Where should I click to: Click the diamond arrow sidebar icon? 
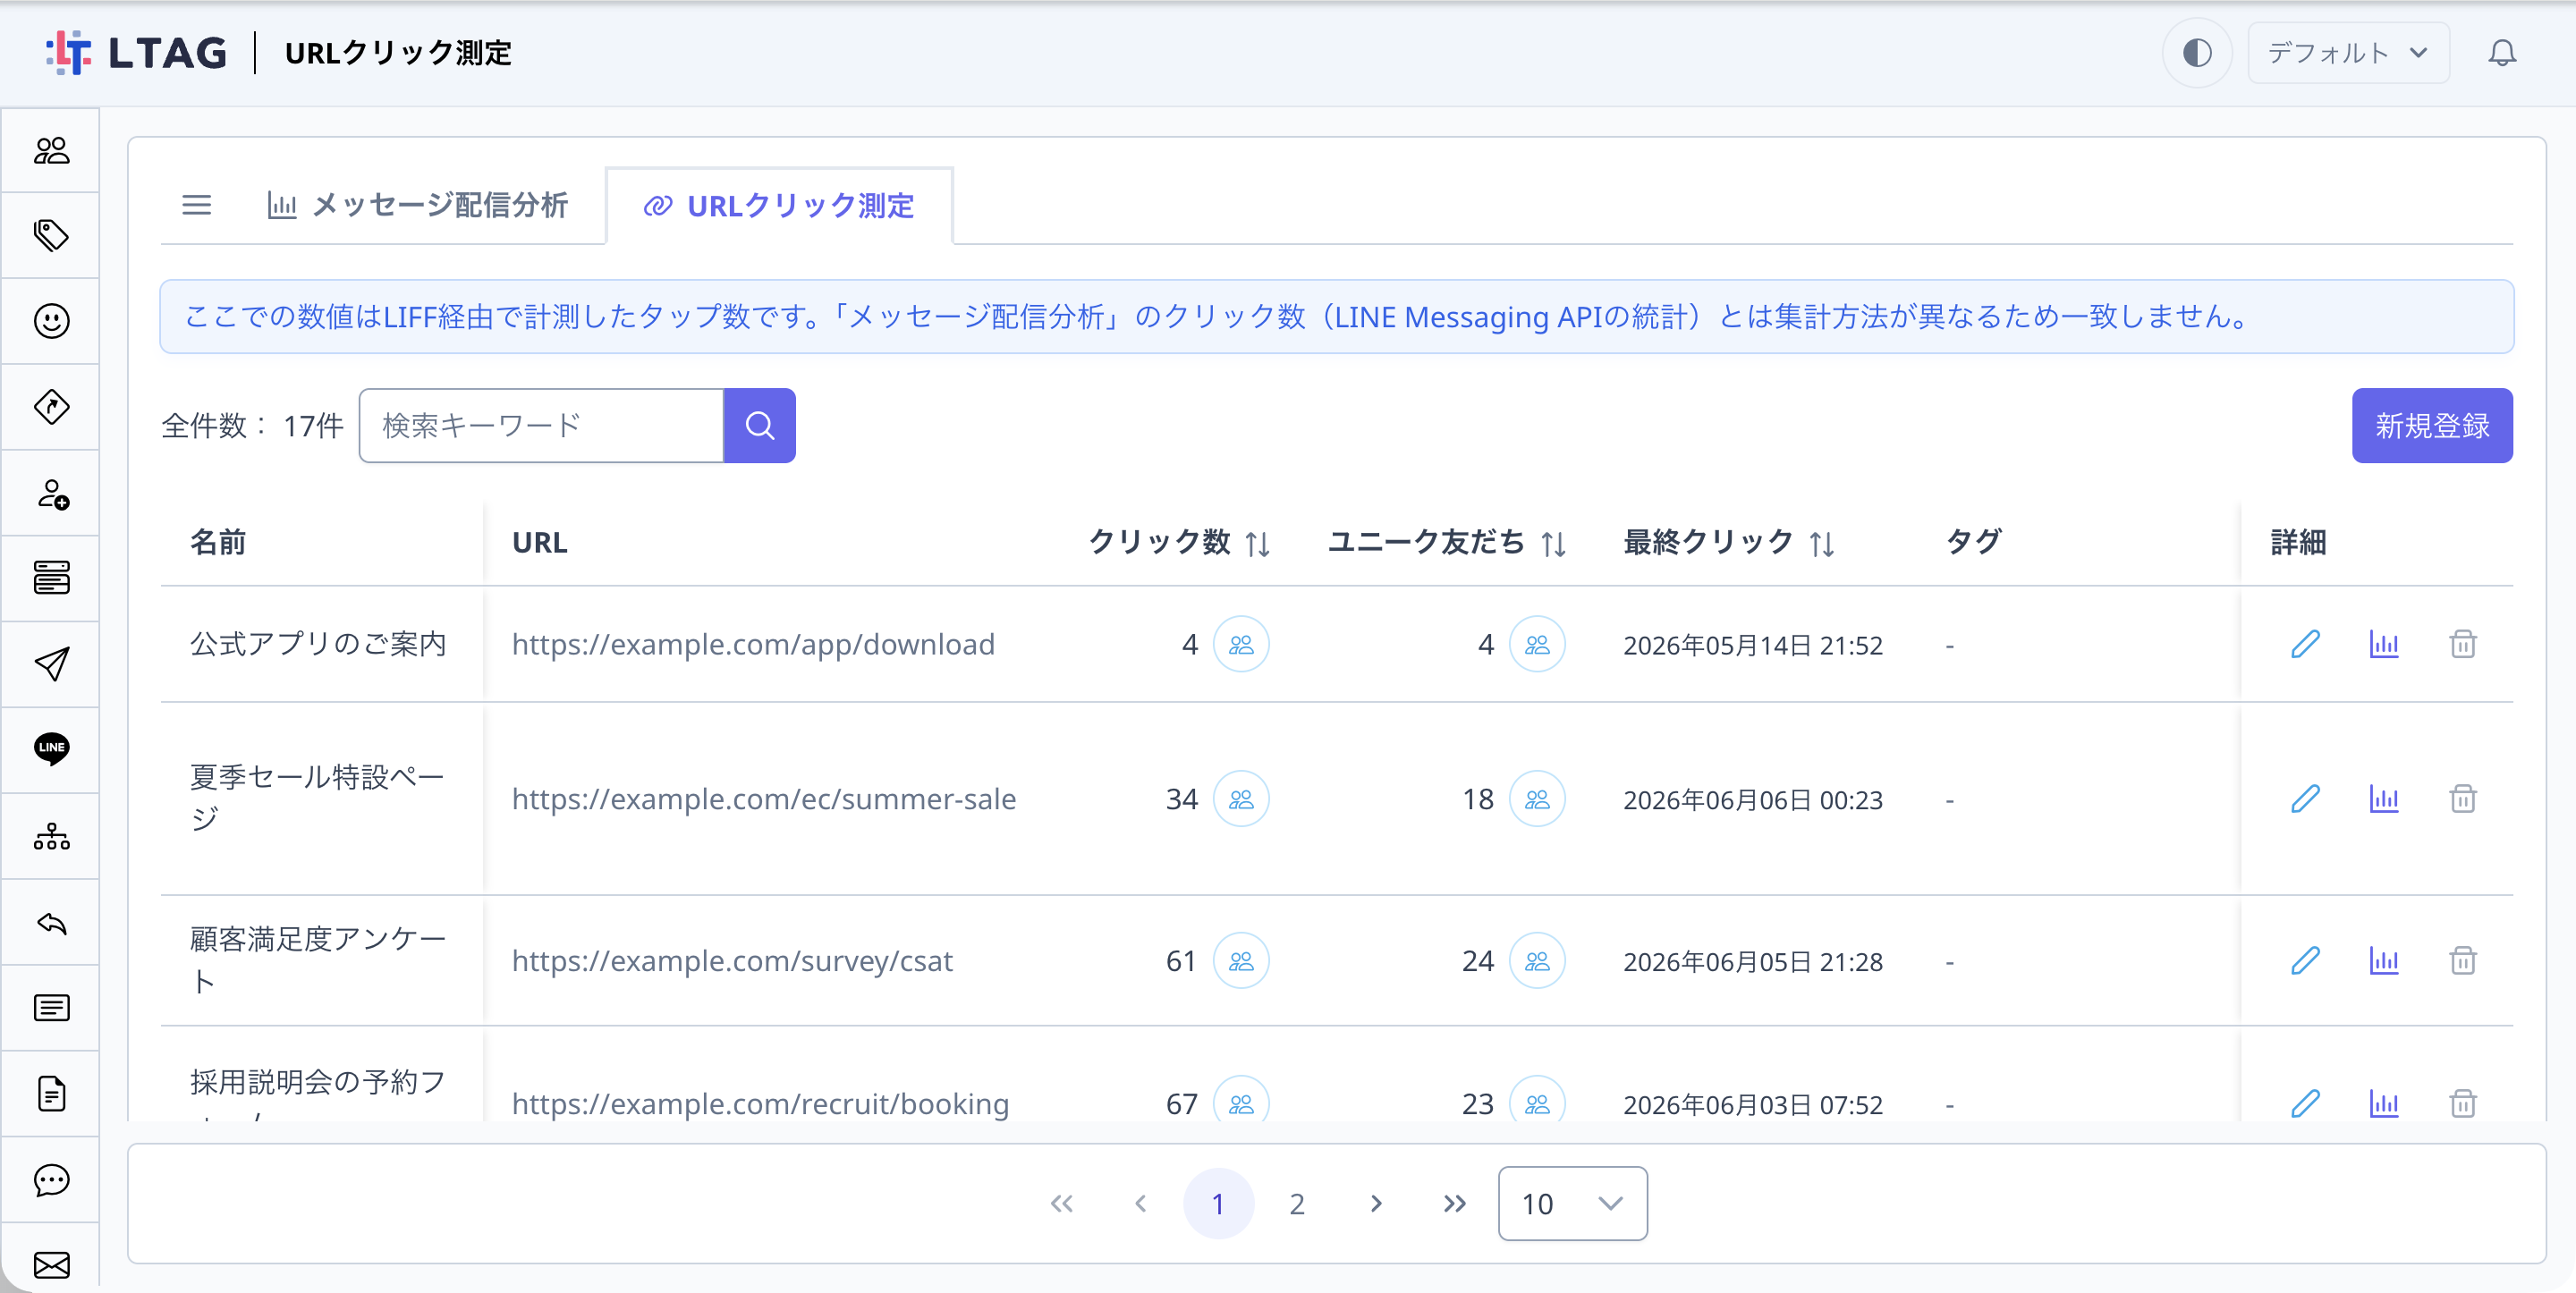coord(51,407)
